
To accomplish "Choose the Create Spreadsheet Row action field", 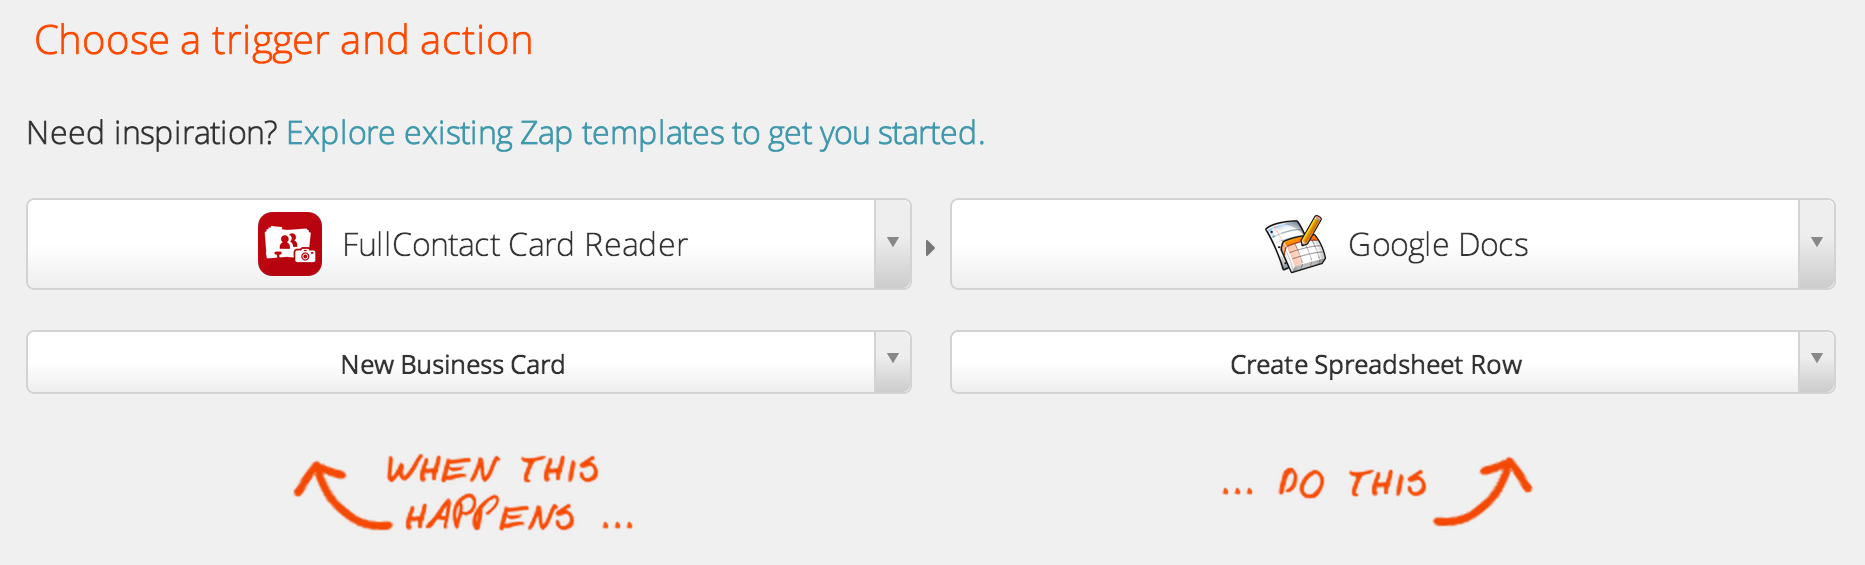I will tap(1375, 364).
